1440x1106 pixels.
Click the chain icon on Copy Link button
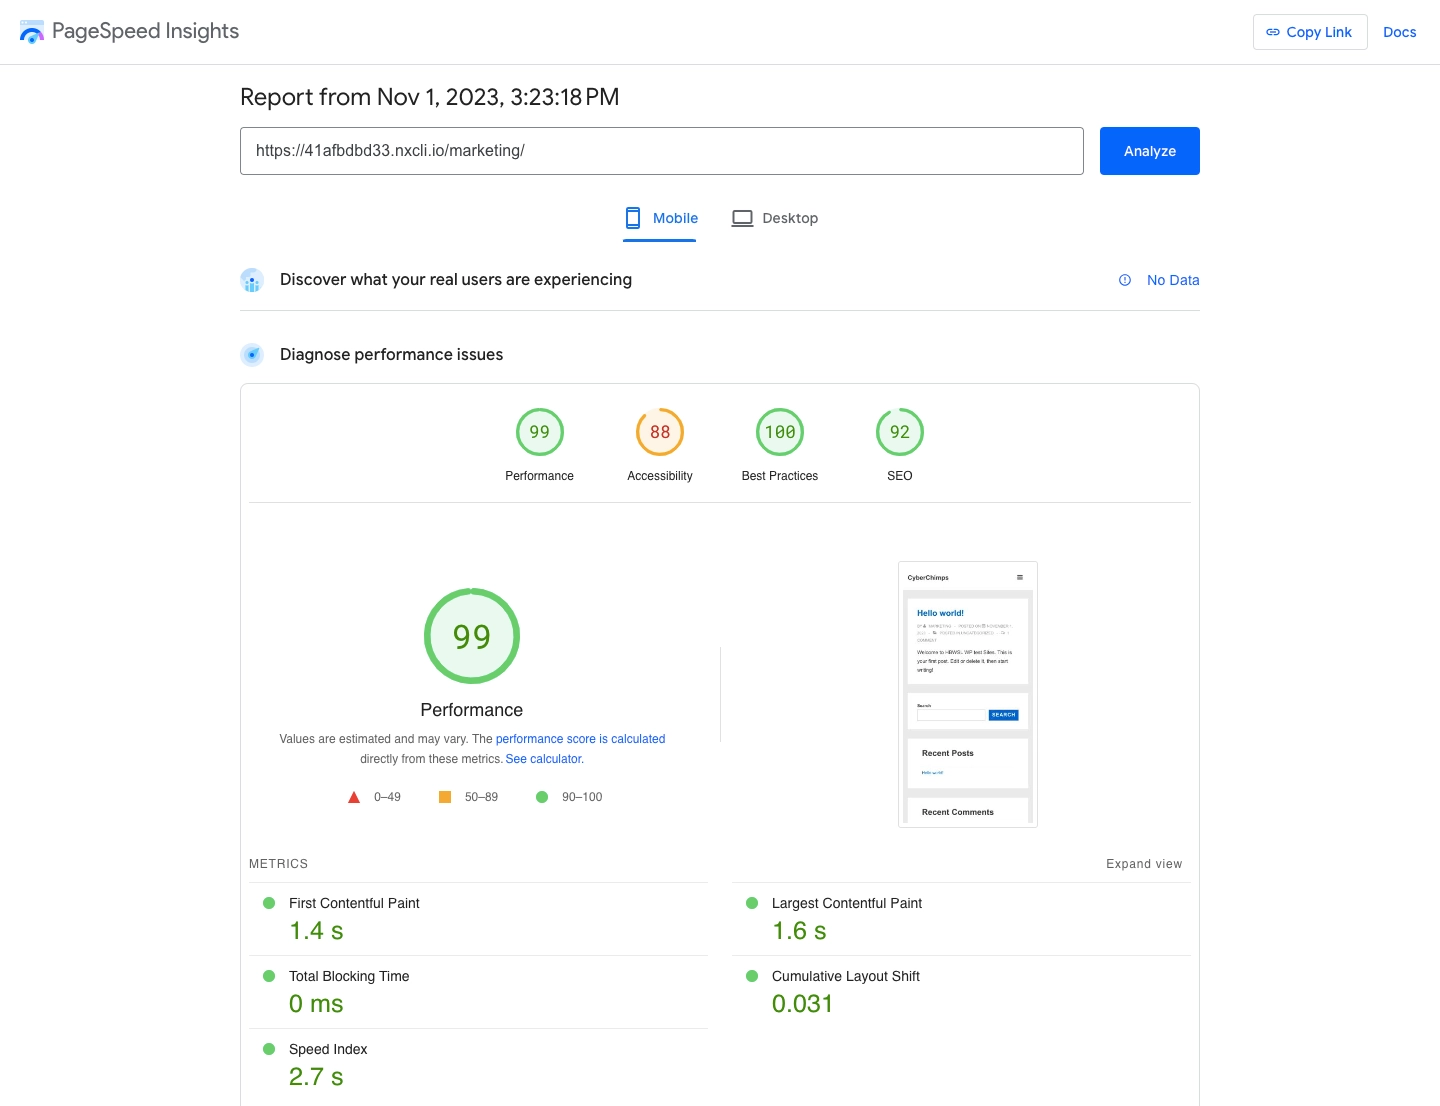(x=1273, y=31)
